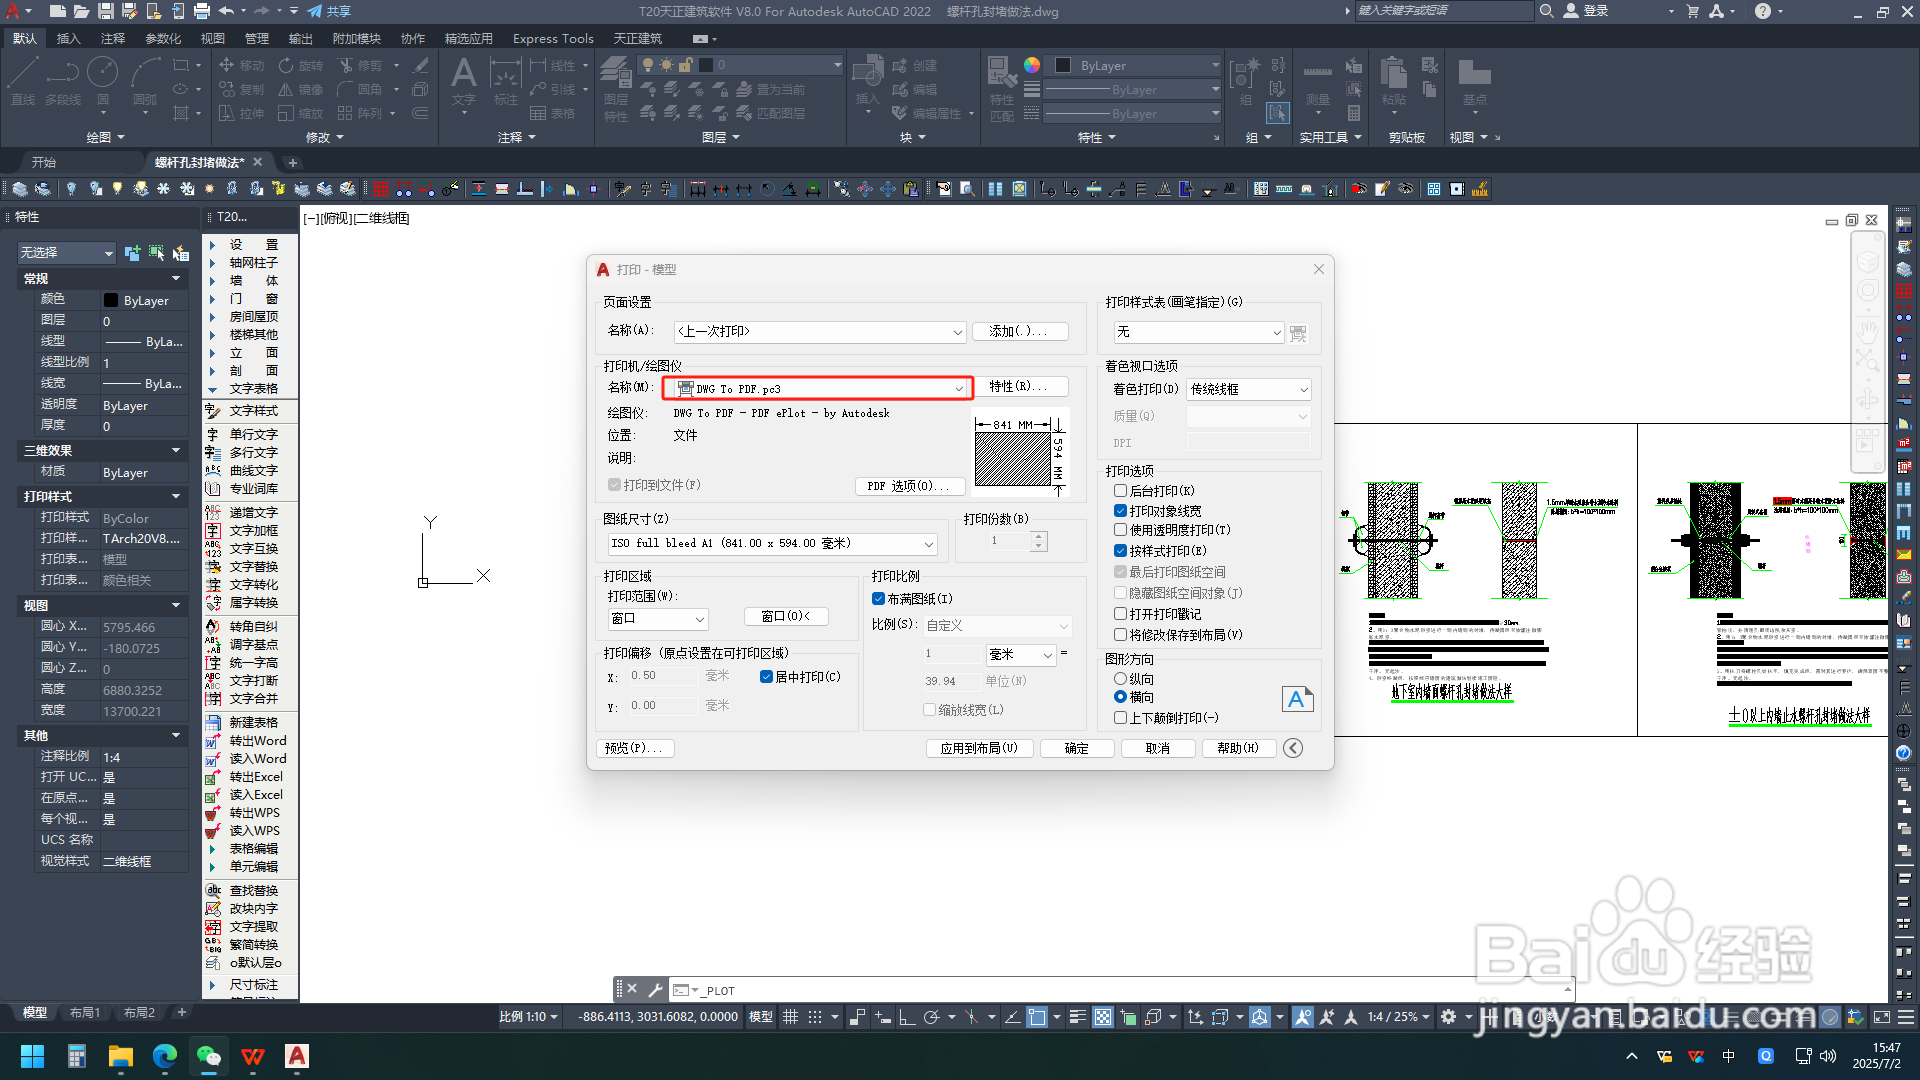Open the printer name DWG To PDF dropdown

818,388
